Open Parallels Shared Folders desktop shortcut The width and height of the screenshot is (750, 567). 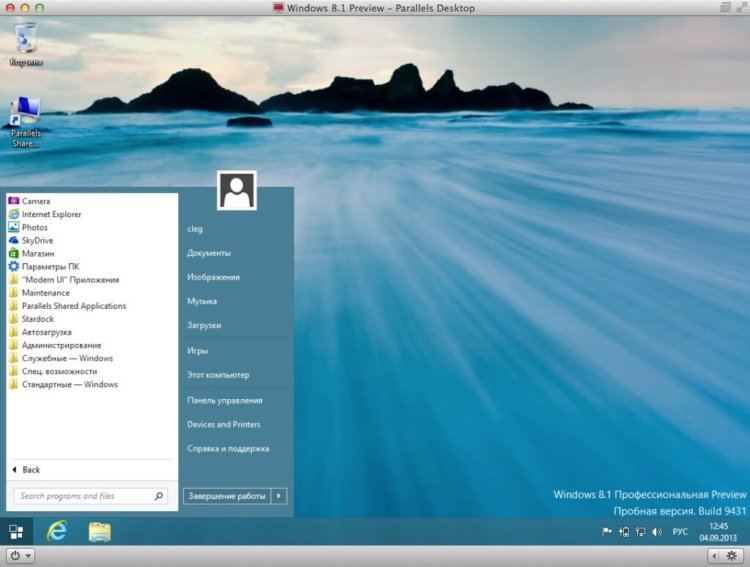click(x=26, y=122)
